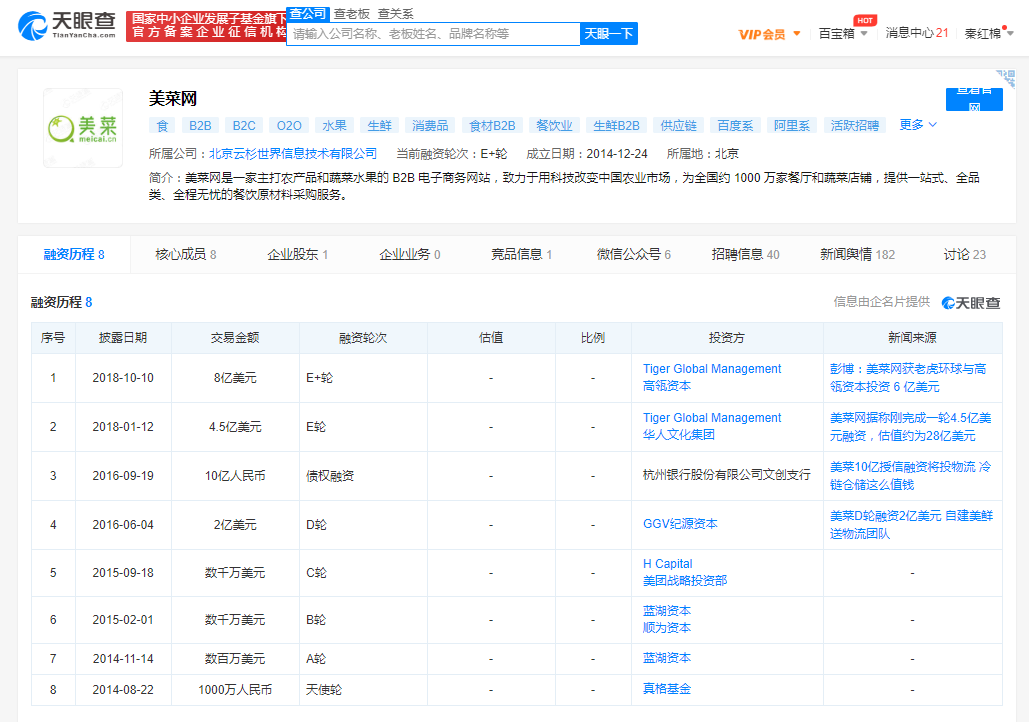Open the 竞品信息 tab
Viewport: 1029px width, 722px height.
pyautogui.click(x=522, y=255)
